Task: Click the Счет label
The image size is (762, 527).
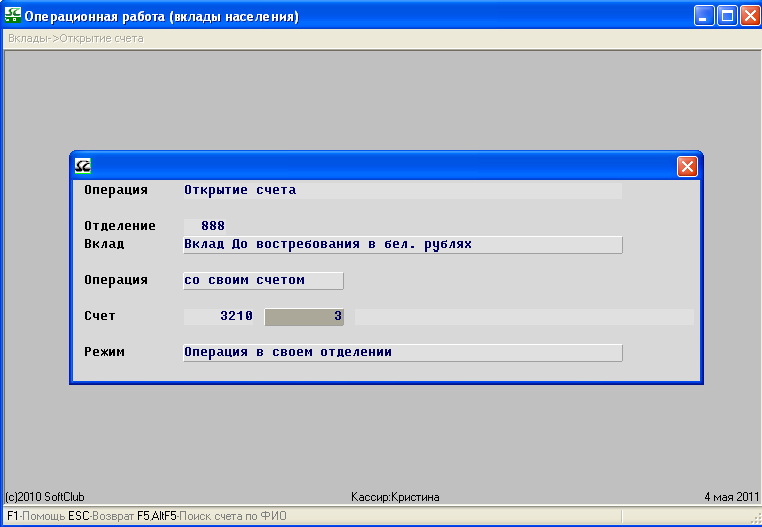Action: tap(100, 316)
